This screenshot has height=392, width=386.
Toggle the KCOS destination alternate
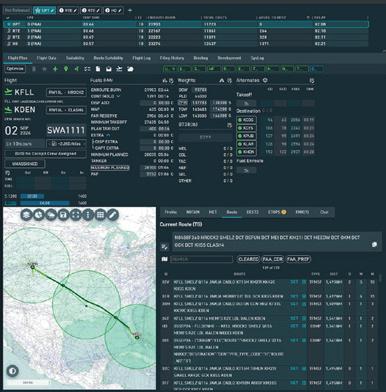[x=246, y=120]
